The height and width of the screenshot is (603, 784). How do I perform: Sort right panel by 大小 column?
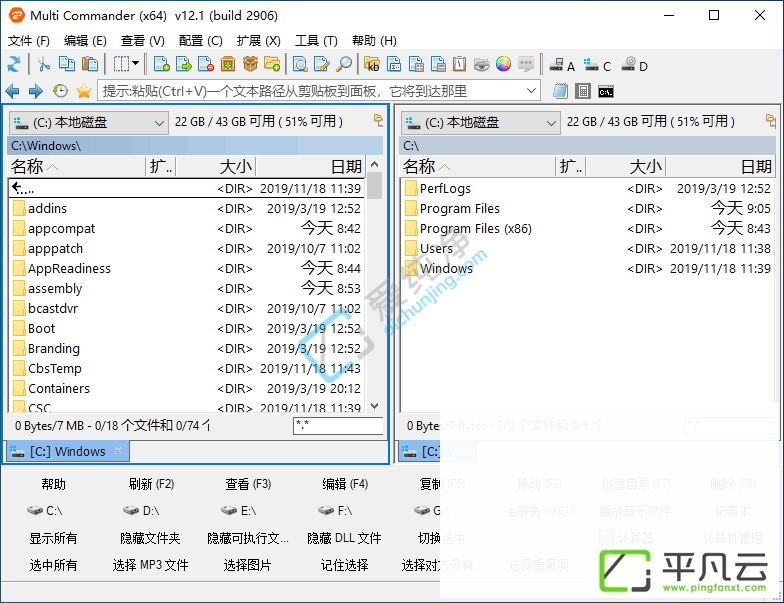click(626, 166)
